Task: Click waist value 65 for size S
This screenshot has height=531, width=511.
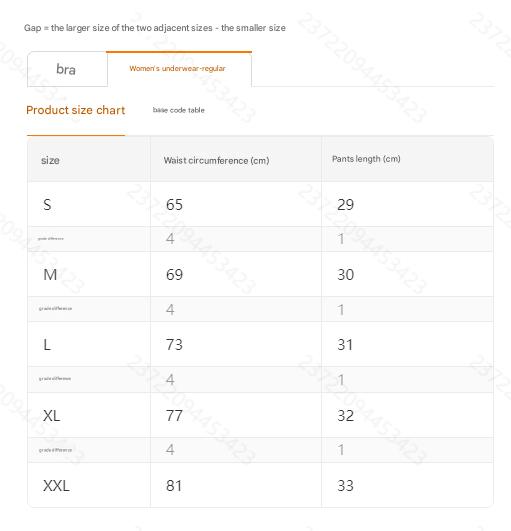Action: [x=174, y=205]
